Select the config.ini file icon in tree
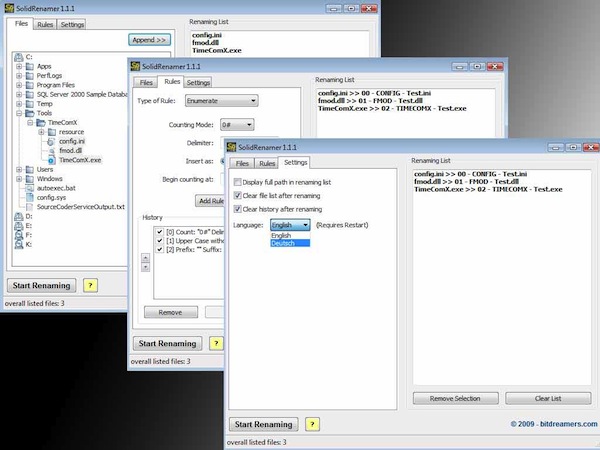The width and height of the screenshot is (600, 450). (51, 142)
